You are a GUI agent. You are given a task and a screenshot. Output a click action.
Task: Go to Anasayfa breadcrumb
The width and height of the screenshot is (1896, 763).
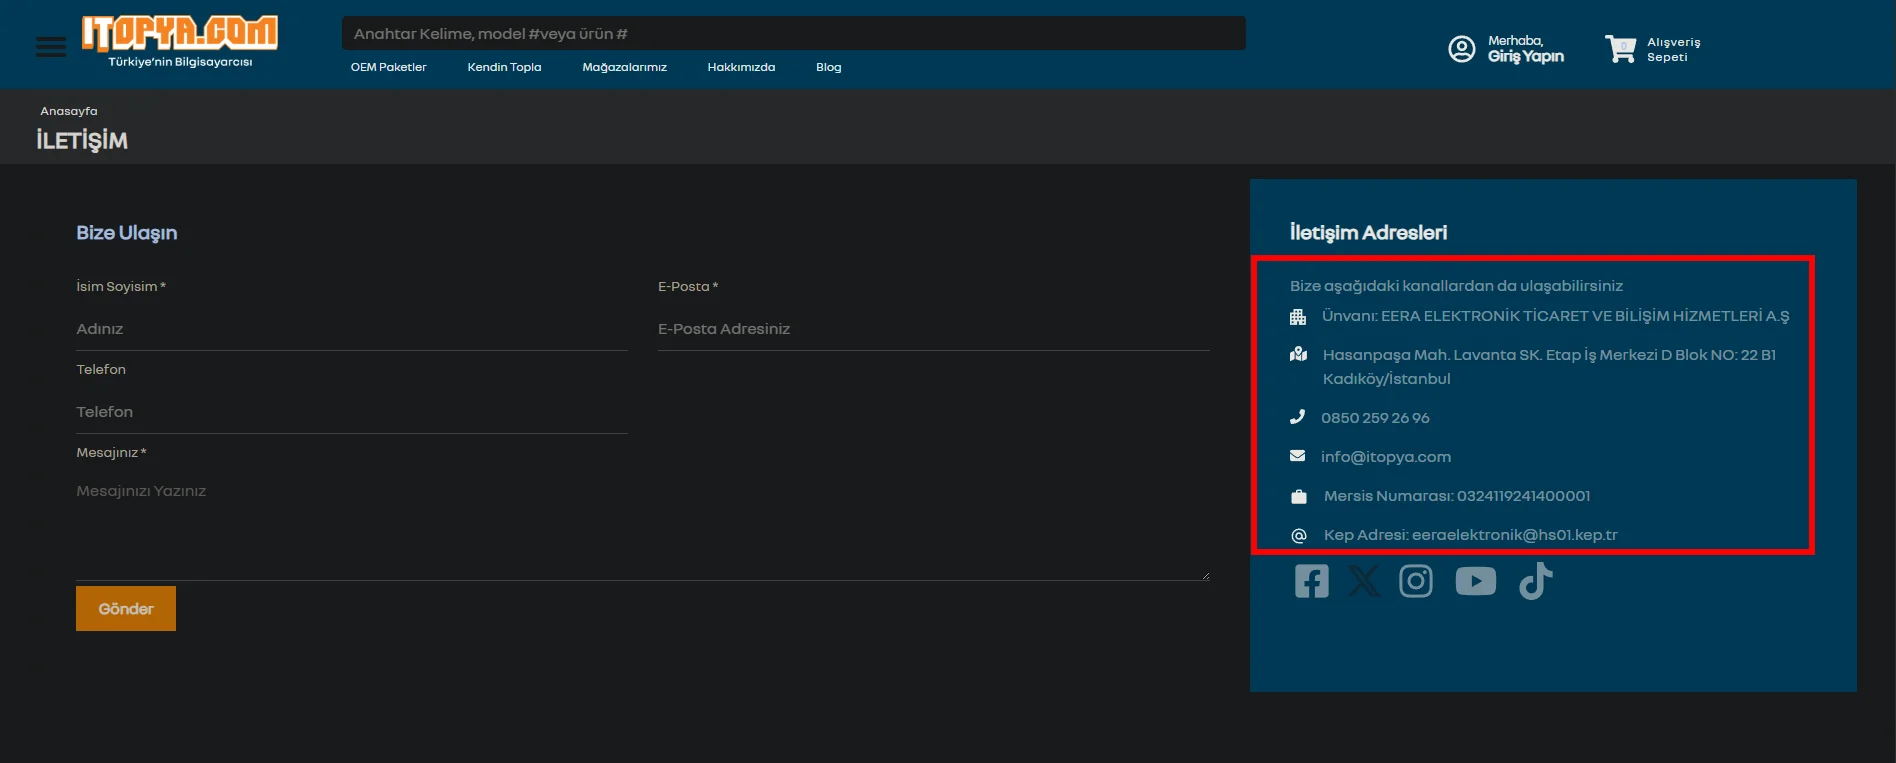tap(69, 111)
